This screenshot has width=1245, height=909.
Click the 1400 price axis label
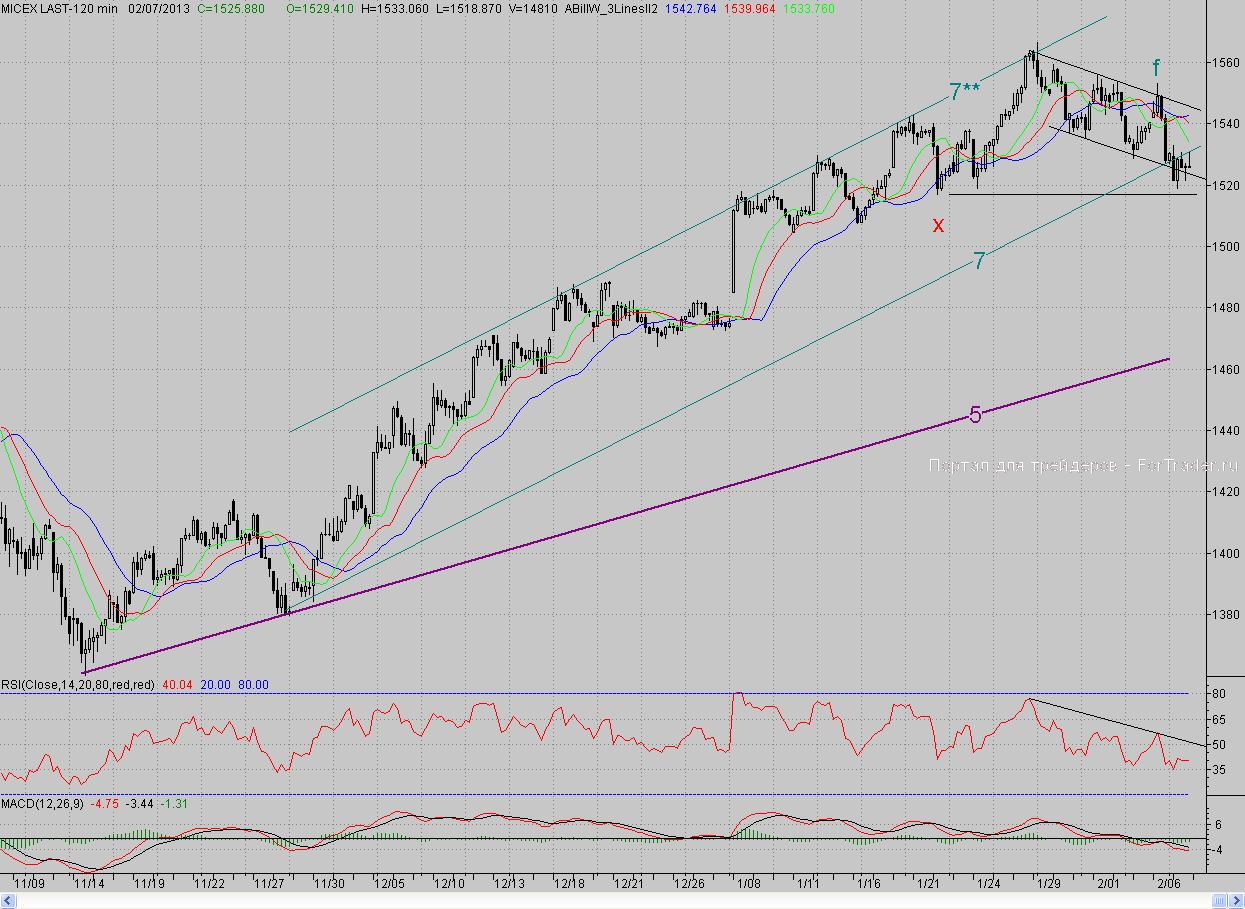[1226, 553]
